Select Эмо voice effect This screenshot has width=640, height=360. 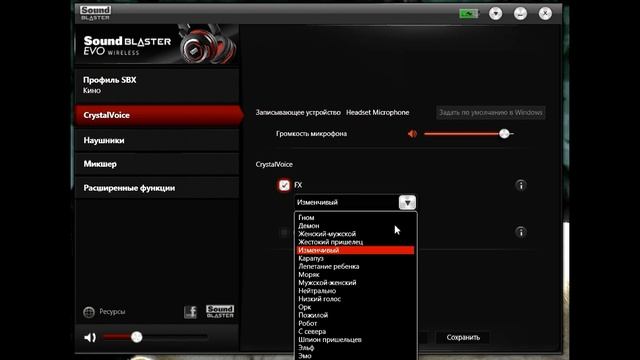pos(355,356)
